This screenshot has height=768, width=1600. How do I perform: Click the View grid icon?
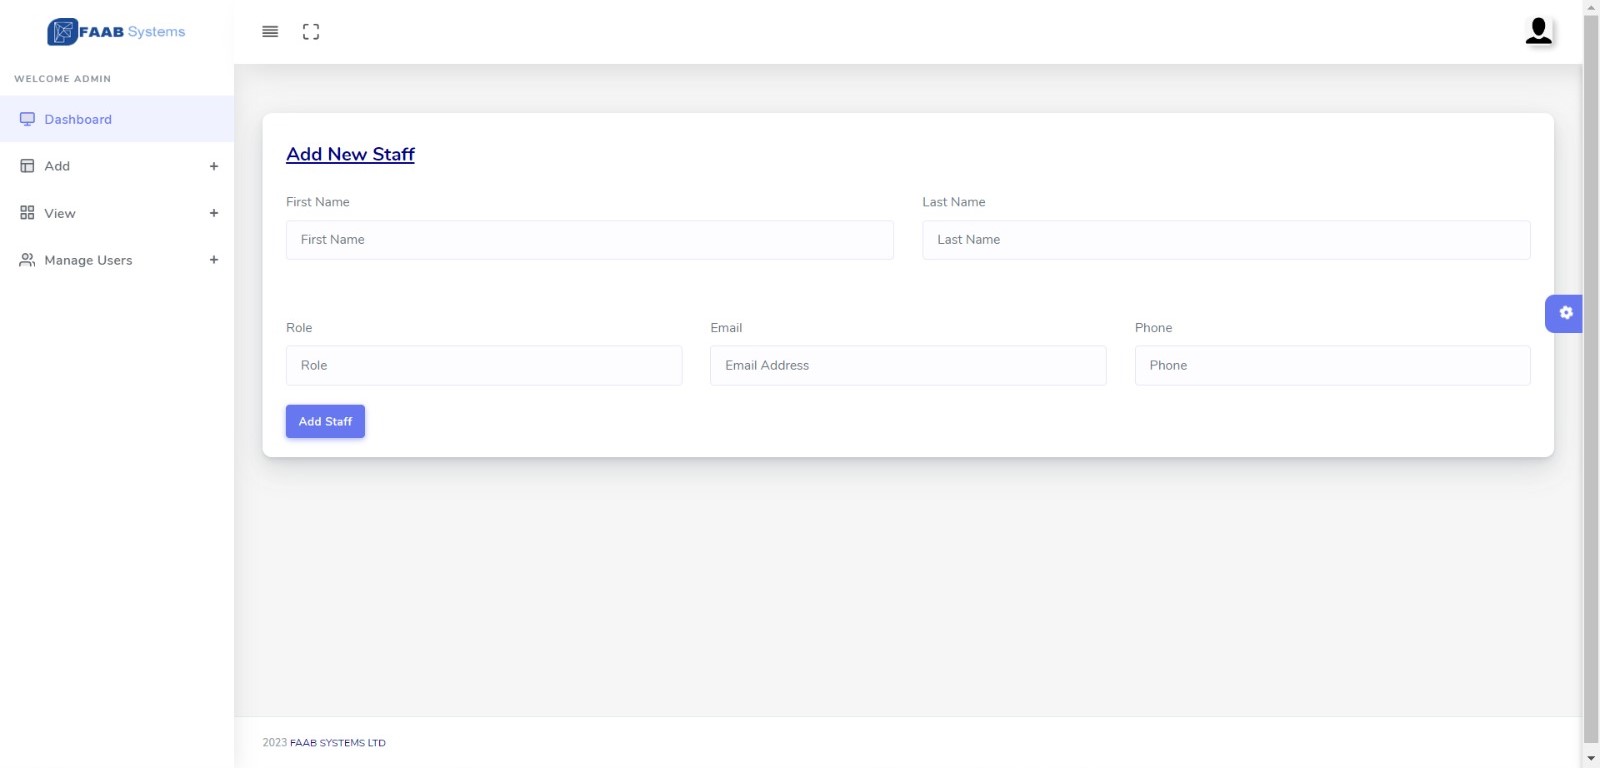point(27,213)
